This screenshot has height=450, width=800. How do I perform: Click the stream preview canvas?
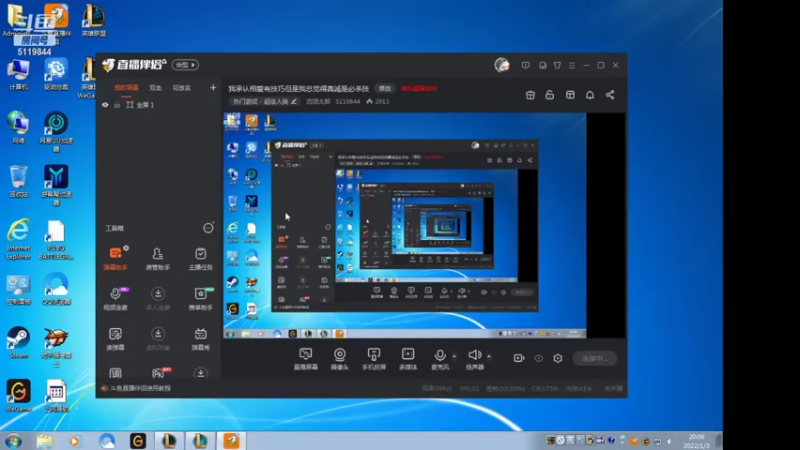[424, 225]
